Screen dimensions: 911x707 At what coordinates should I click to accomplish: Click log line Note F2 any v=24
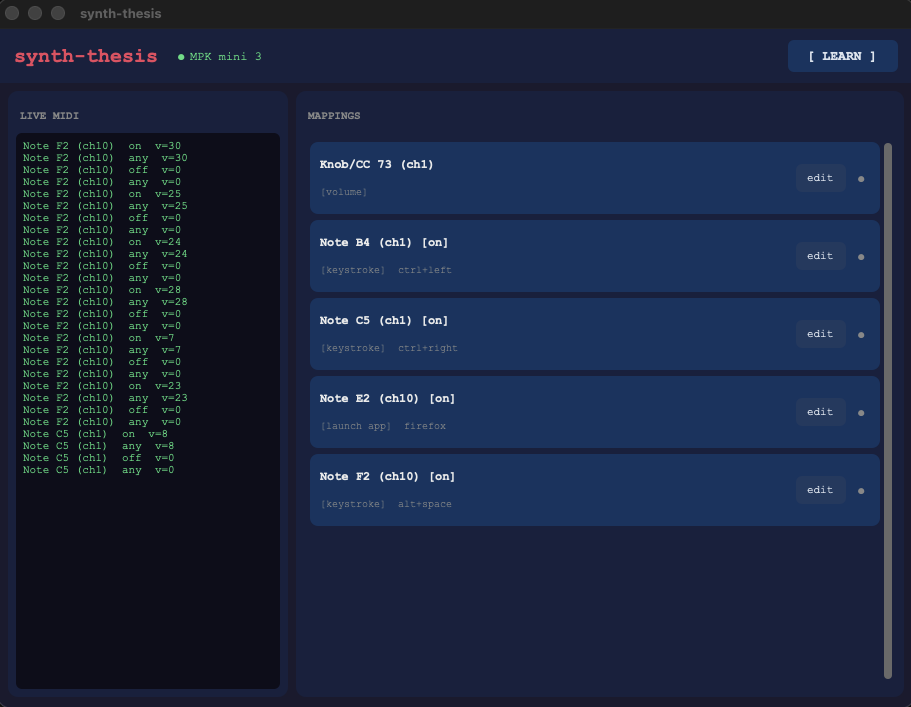[105, 254]
